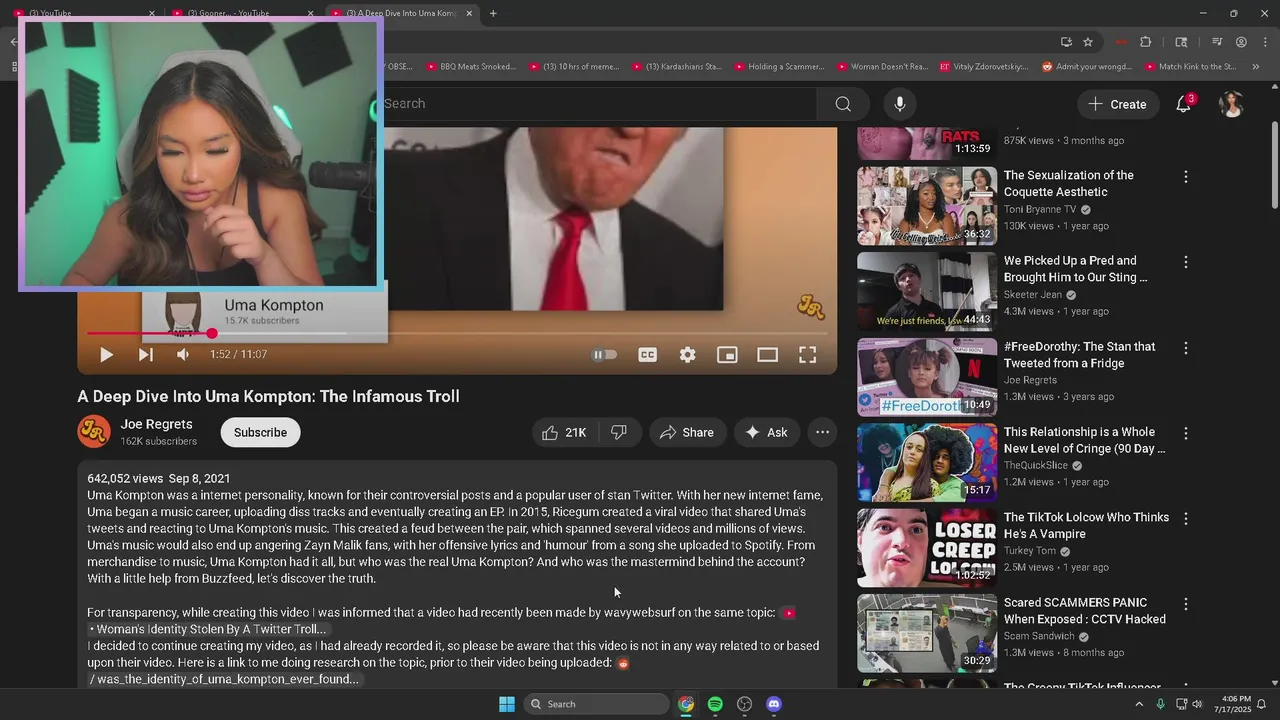Viewport: 1280px width, 720px height.
Task: Dislike the video
Action: point(619,432)
